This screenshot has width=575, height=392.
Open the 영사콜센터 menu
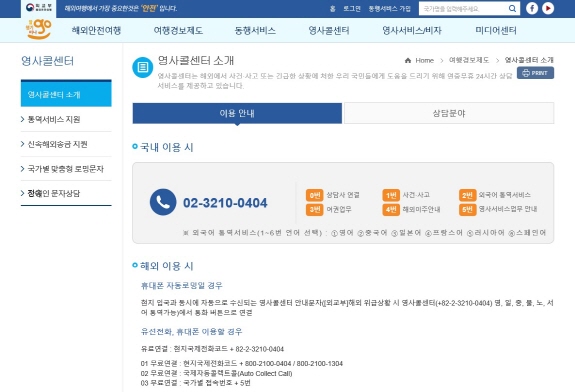[x=329, y=30]
